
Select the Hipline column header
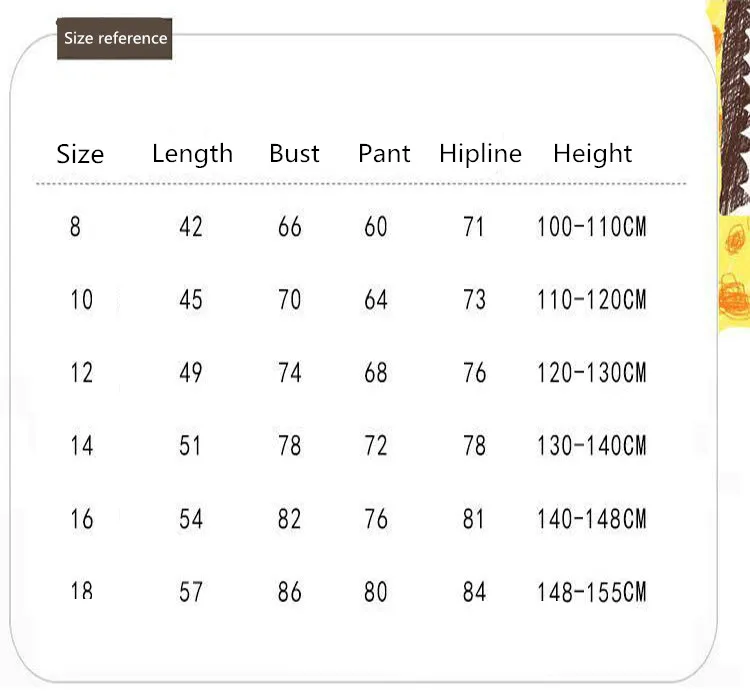pyautogui.click(x=480, y=154)
